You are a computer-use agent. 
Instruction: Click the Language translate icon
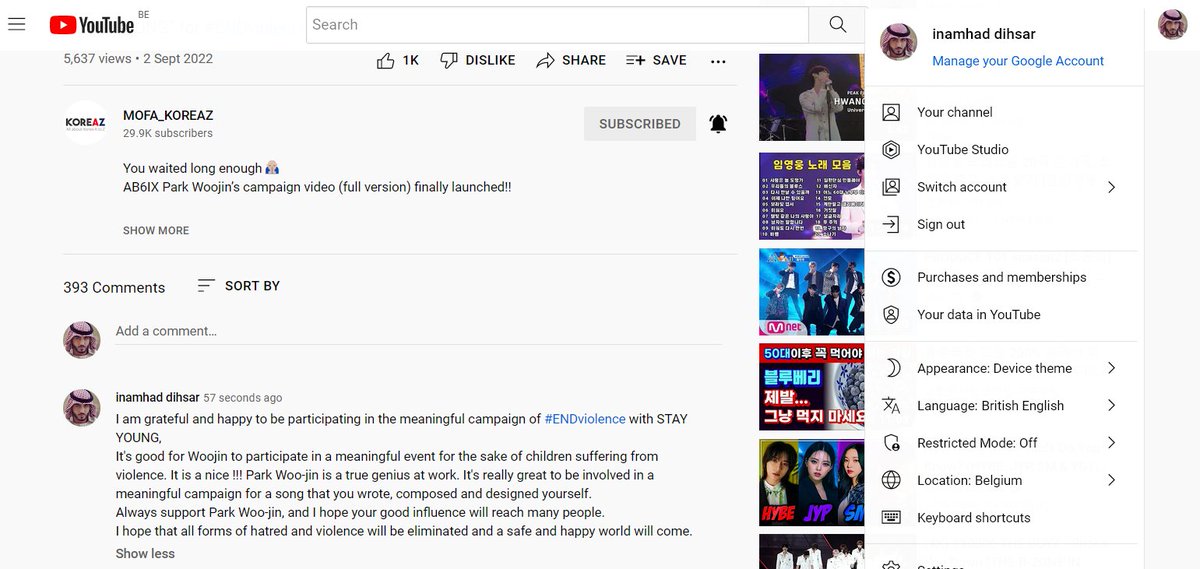(x=891, y=406)
